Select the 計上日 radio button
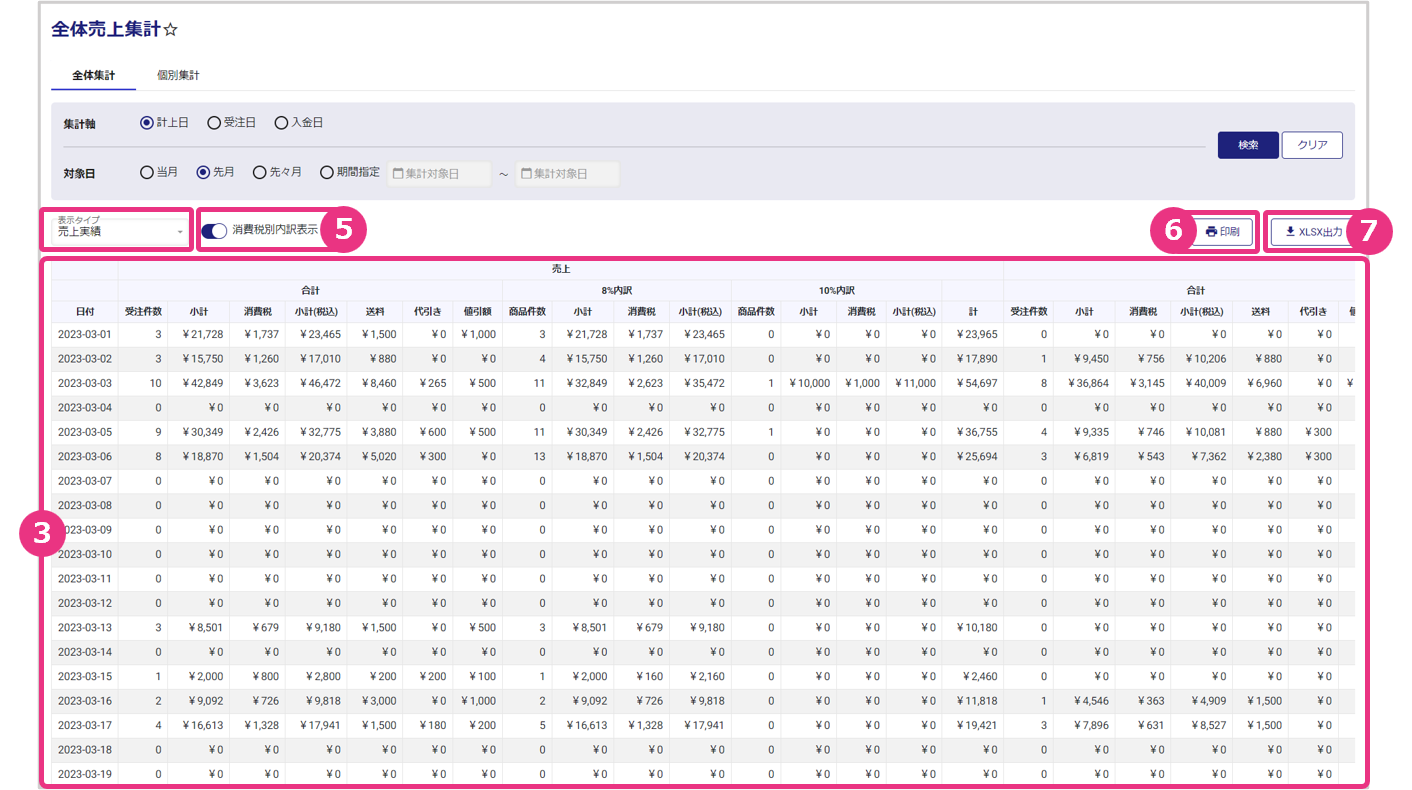Viewport: 1412px width, 790px height. [x=147, y=123]
